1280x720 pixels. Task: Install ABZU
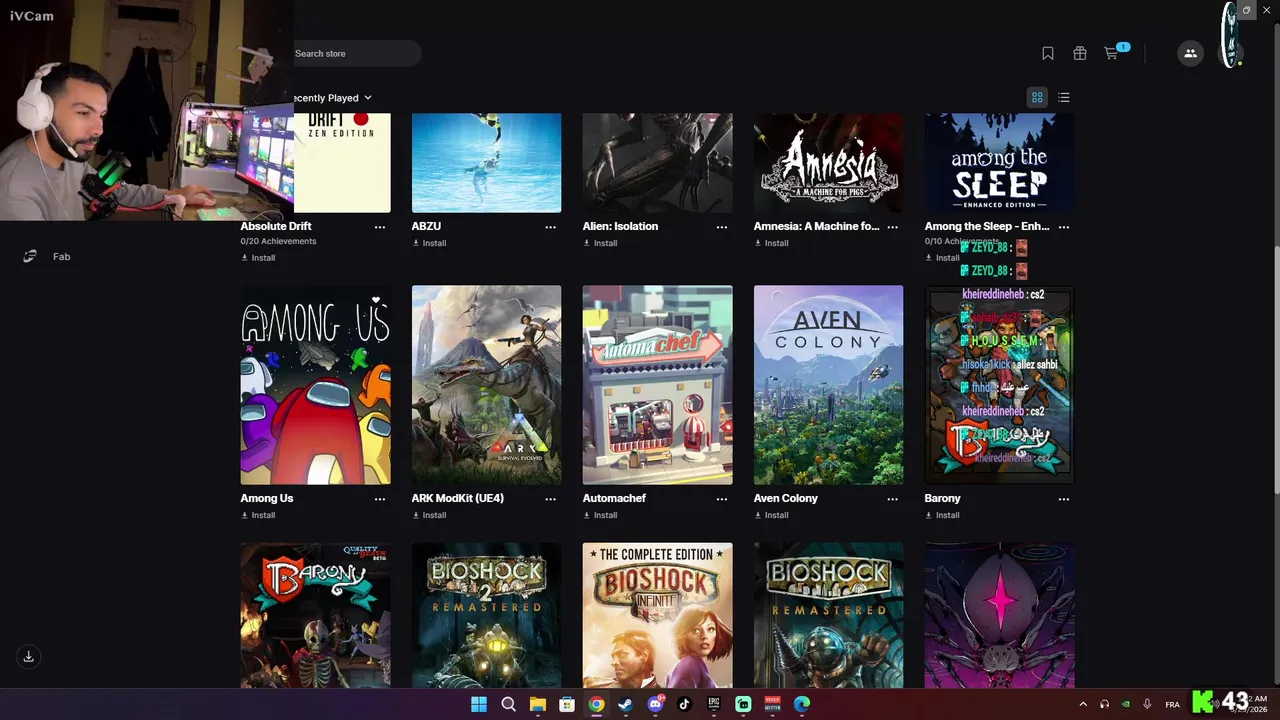(429, 243)
